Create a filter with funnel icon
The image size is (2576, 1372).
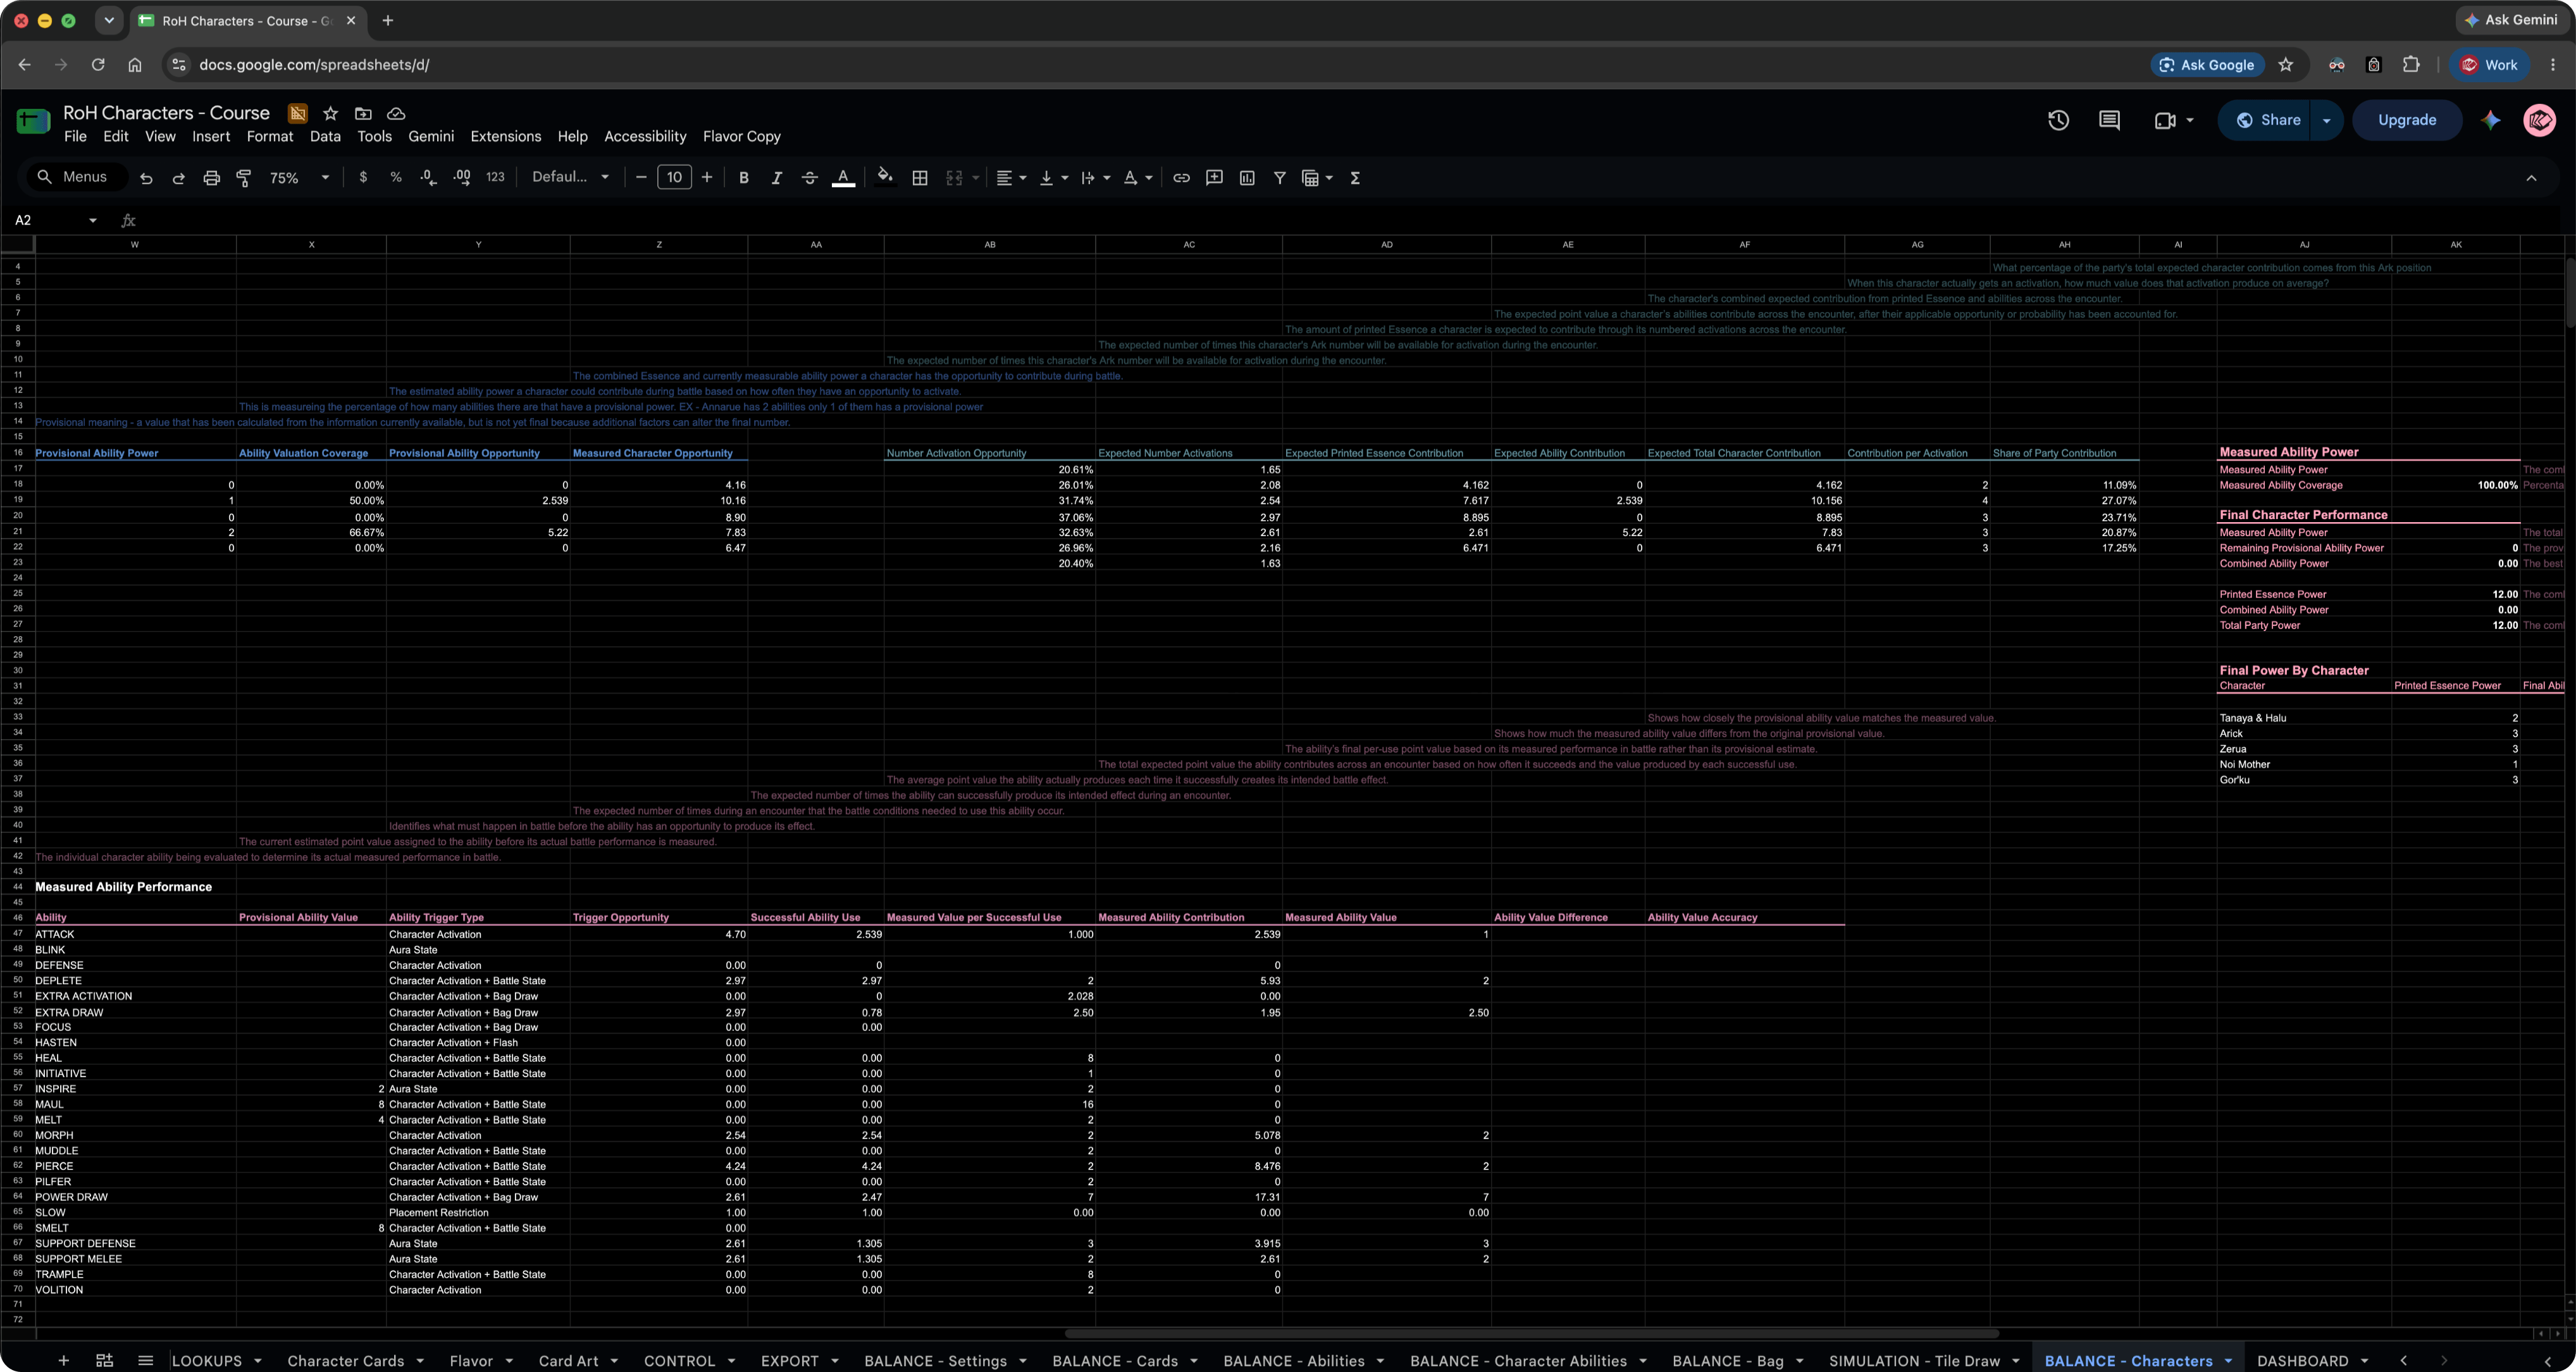(1279, 178)
